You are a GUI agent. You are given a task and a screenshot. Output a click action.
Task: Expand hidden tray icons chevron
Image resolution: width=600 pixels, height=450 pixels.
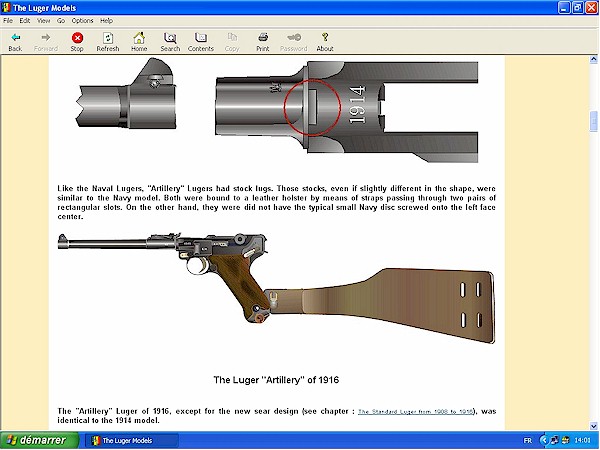coord(544,441)
